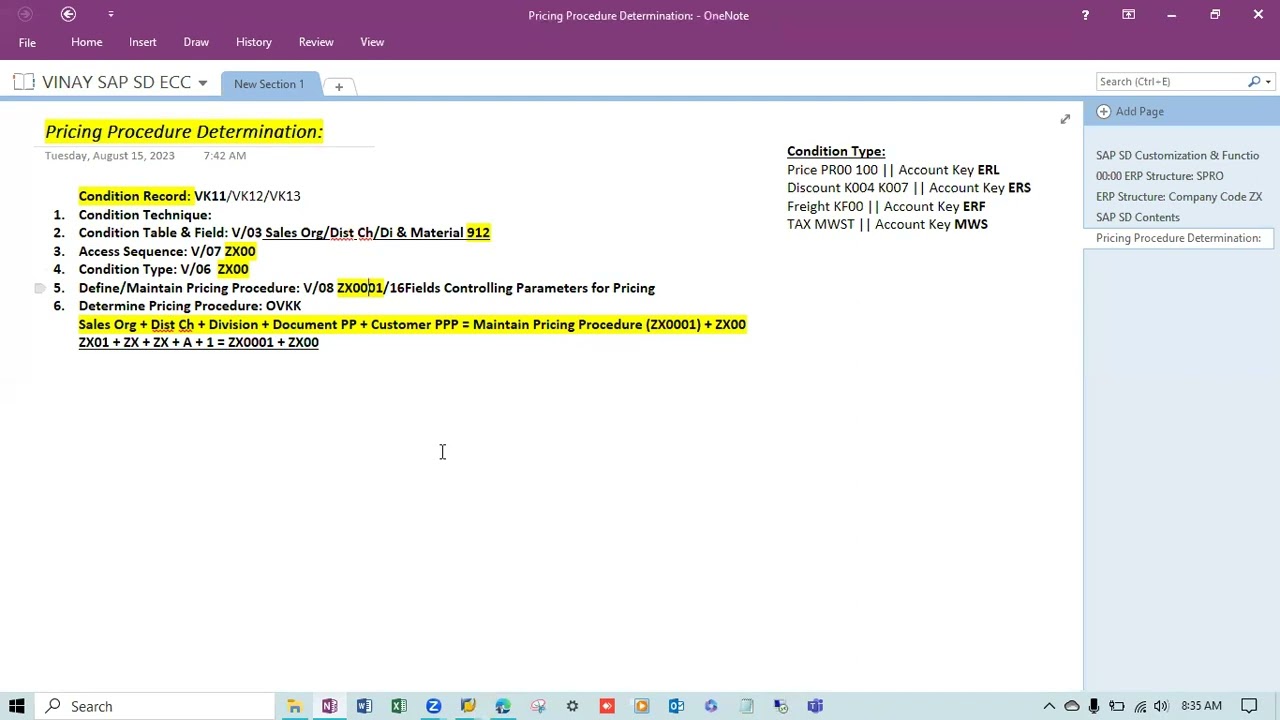The image size is (1280, 720).
Task: Click Add Page button
Action: (1130, 111)
